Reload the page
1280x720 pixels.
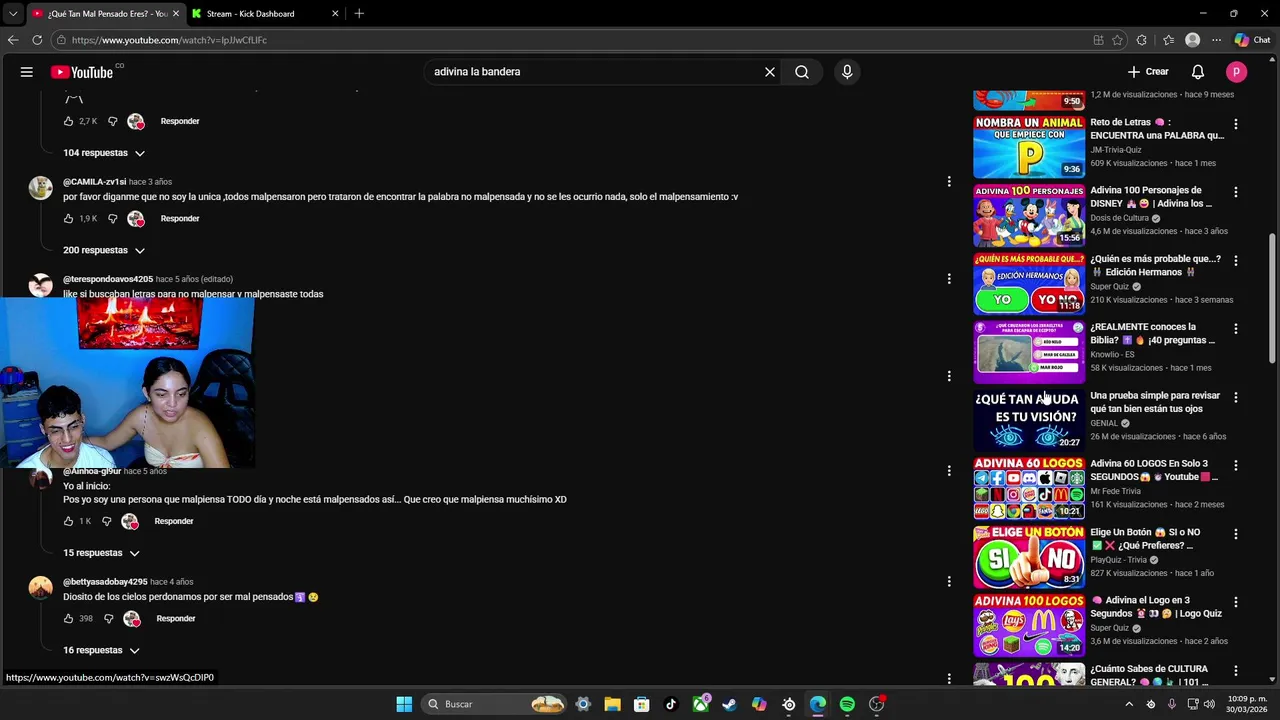click(37, 40)
